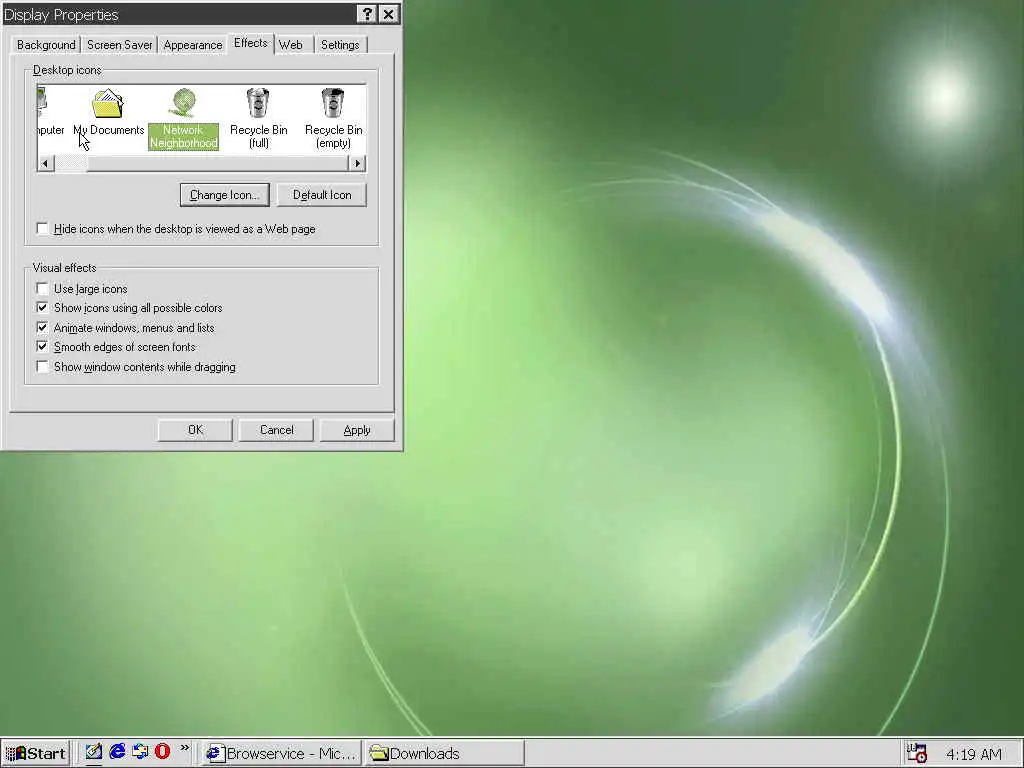Switch to Downloads folder taskbar button
This screenshot has height=768, width=1024.
click(x=444, y=753)
